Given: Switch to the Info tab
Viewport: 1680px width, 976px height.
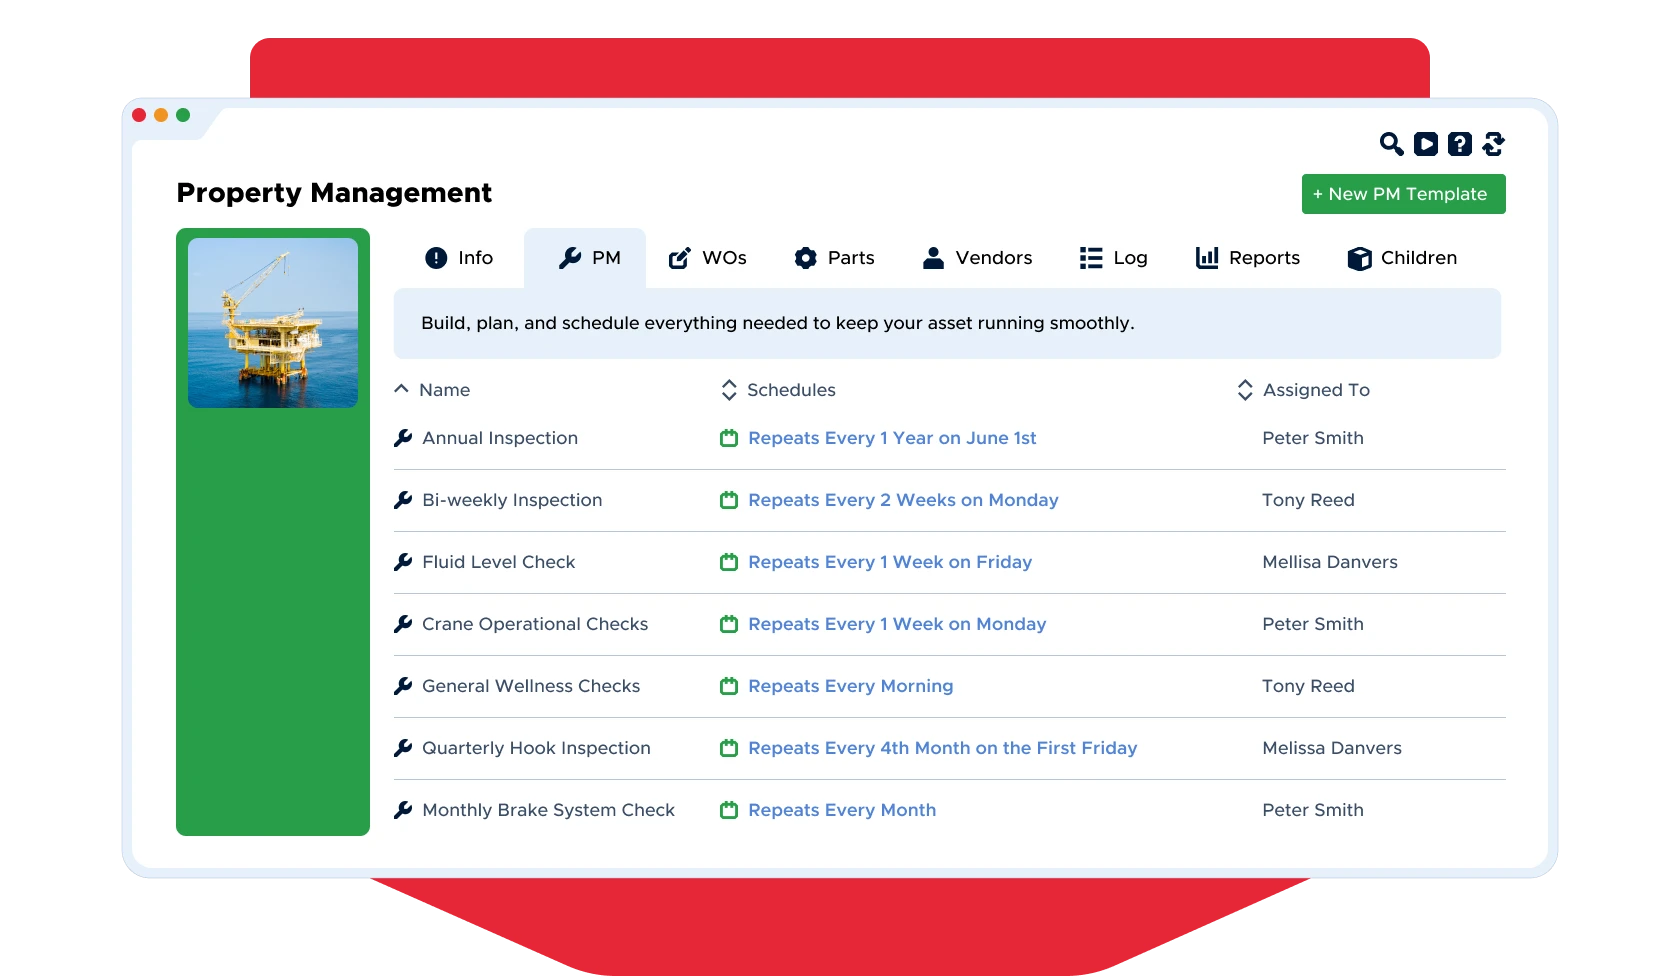Looking at the screenshot, I should (x=459, y=258).
